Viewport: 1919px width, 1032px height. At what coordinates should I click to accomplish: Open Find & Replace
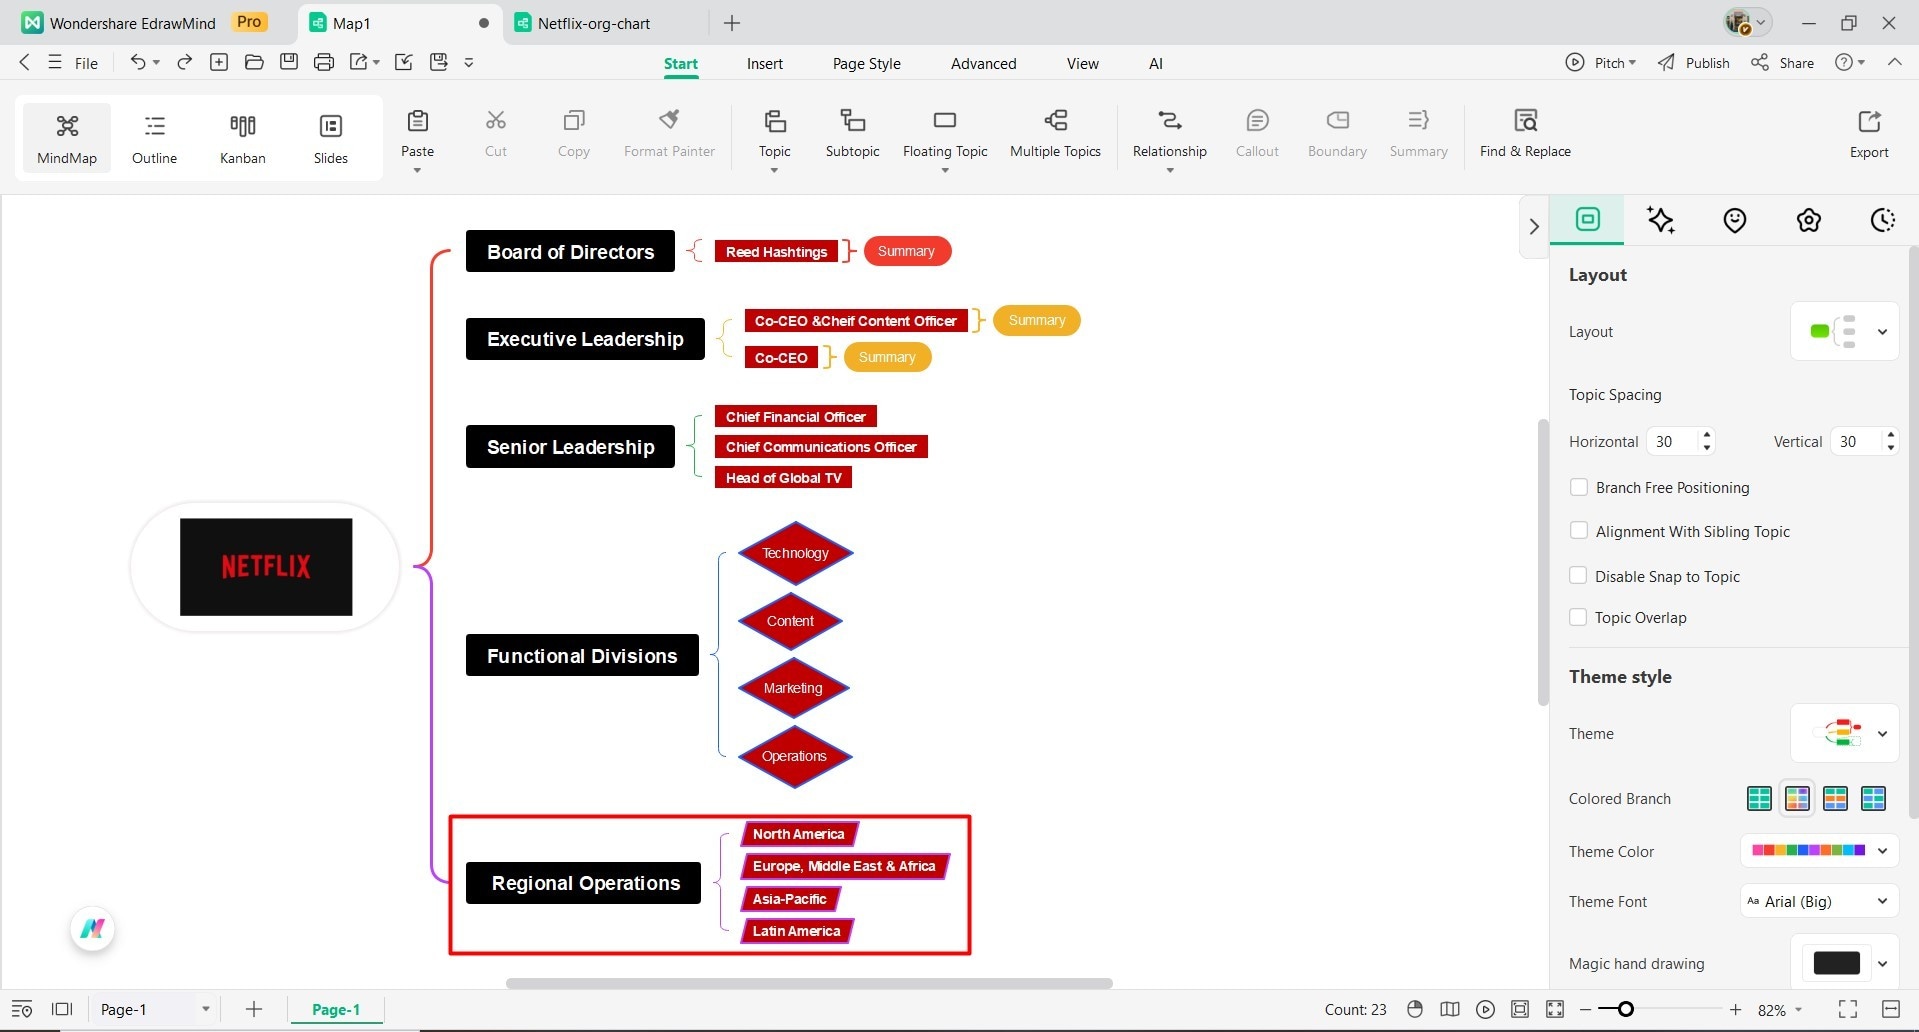1525,133
